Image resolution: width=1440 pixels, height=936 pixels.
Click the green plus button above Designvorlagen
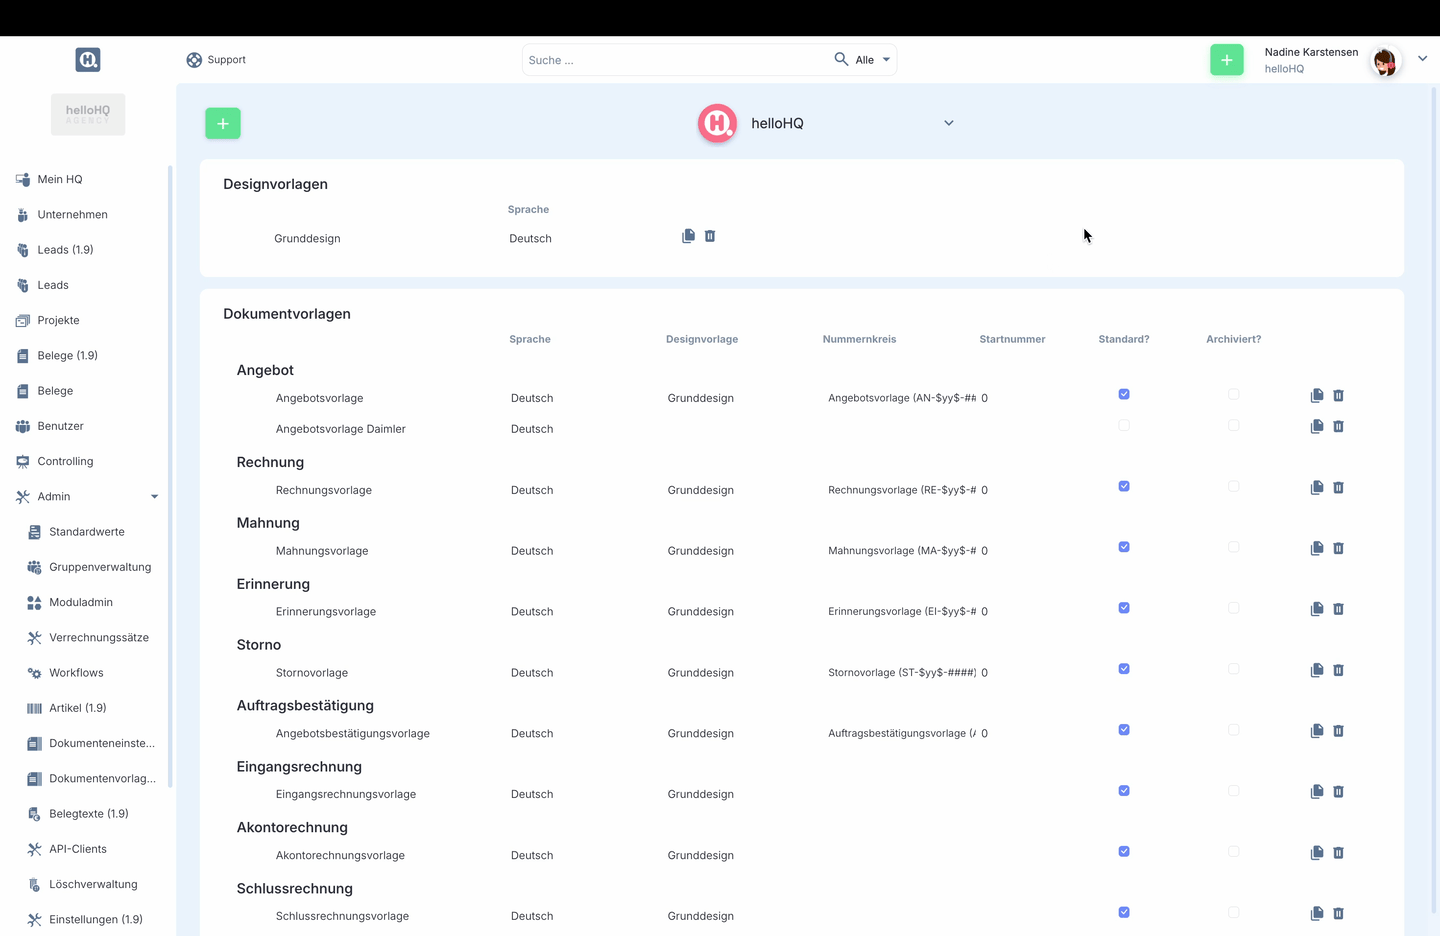click(x=223, y=123)
